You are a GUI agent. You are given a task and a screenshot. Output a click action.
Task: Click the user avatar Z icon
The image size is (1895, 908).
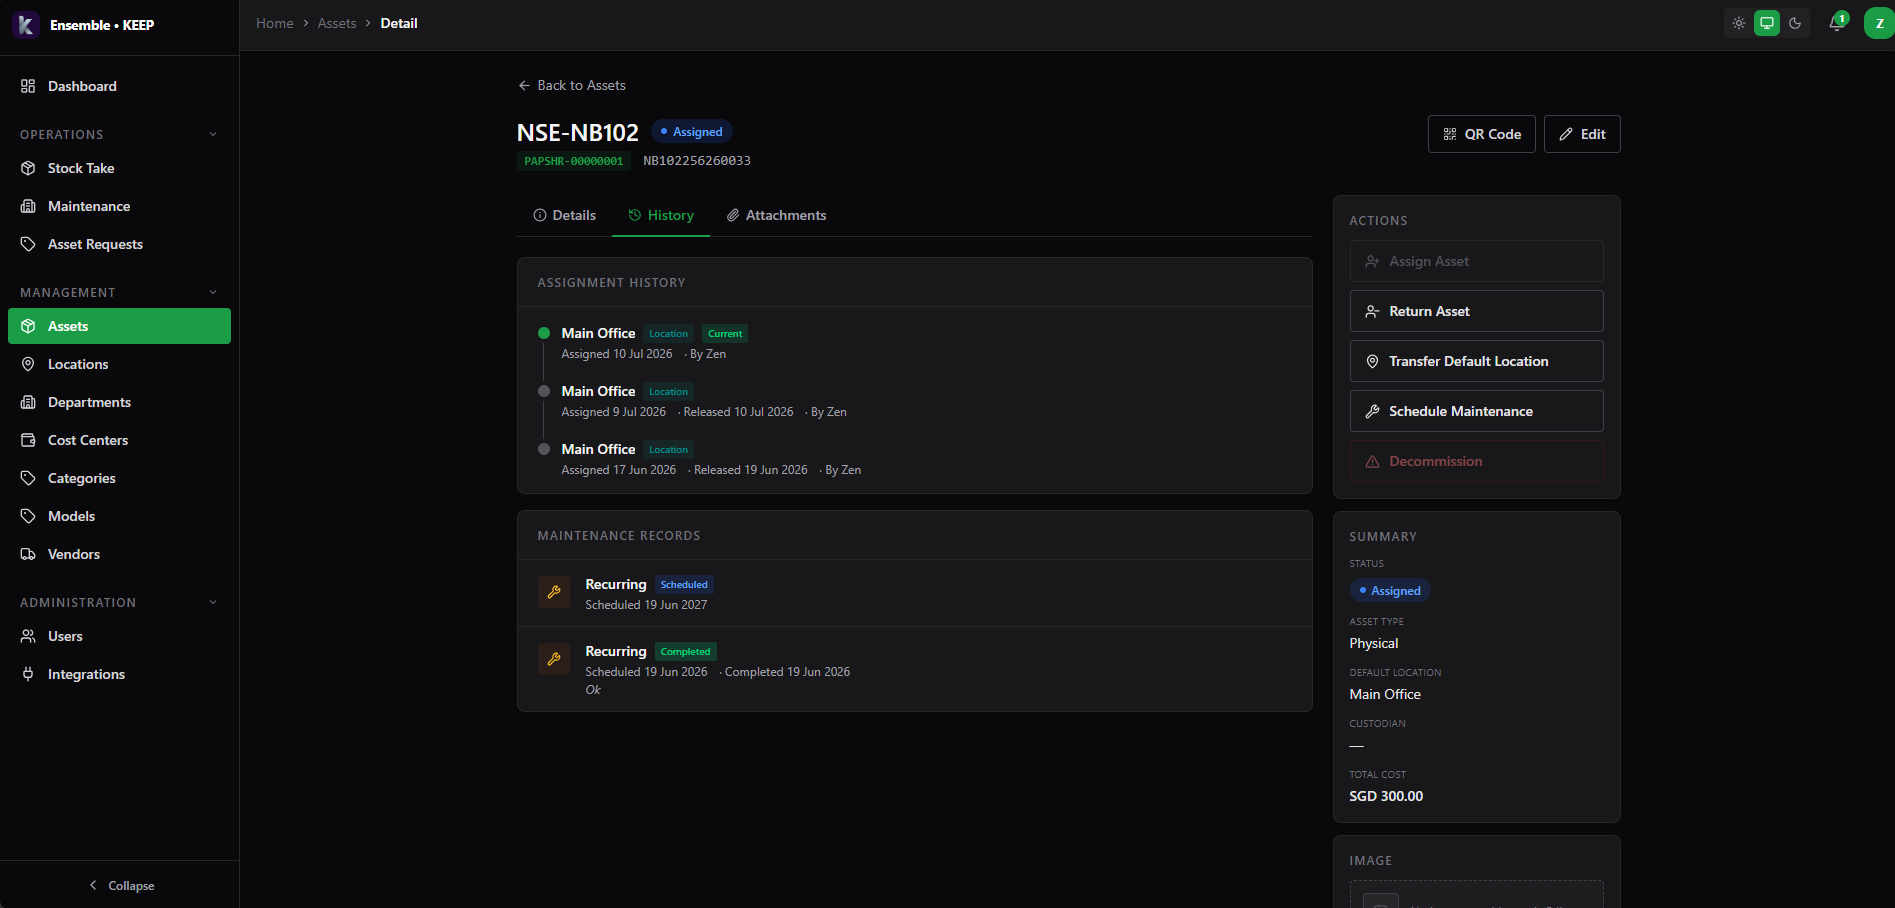click(1879, 23)
